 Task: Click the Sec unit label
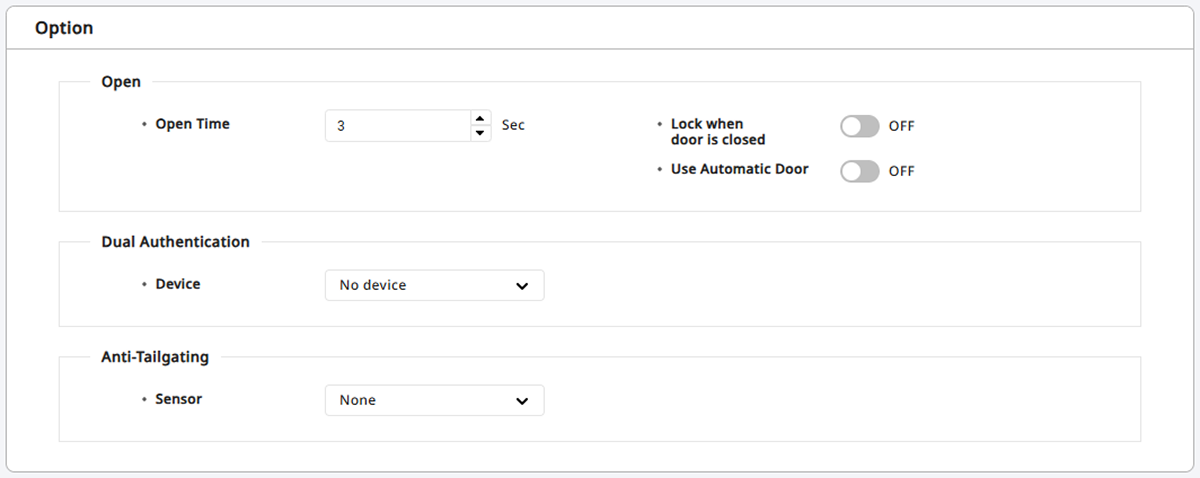click(513, 125)
